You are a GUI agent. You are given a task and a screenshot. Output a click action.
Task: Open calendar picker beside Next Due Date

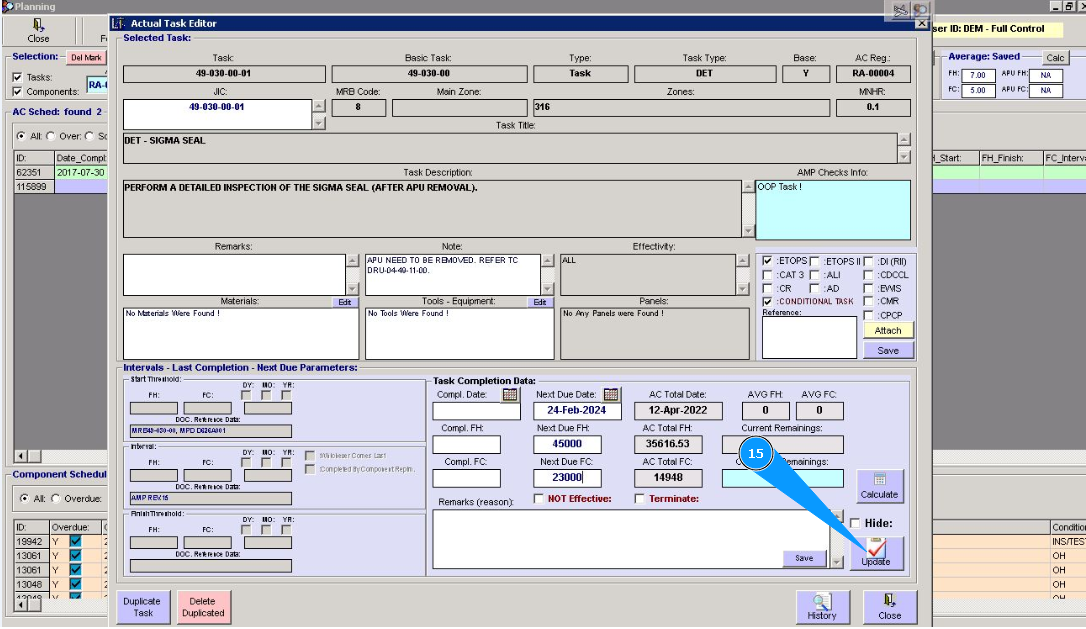611,395
